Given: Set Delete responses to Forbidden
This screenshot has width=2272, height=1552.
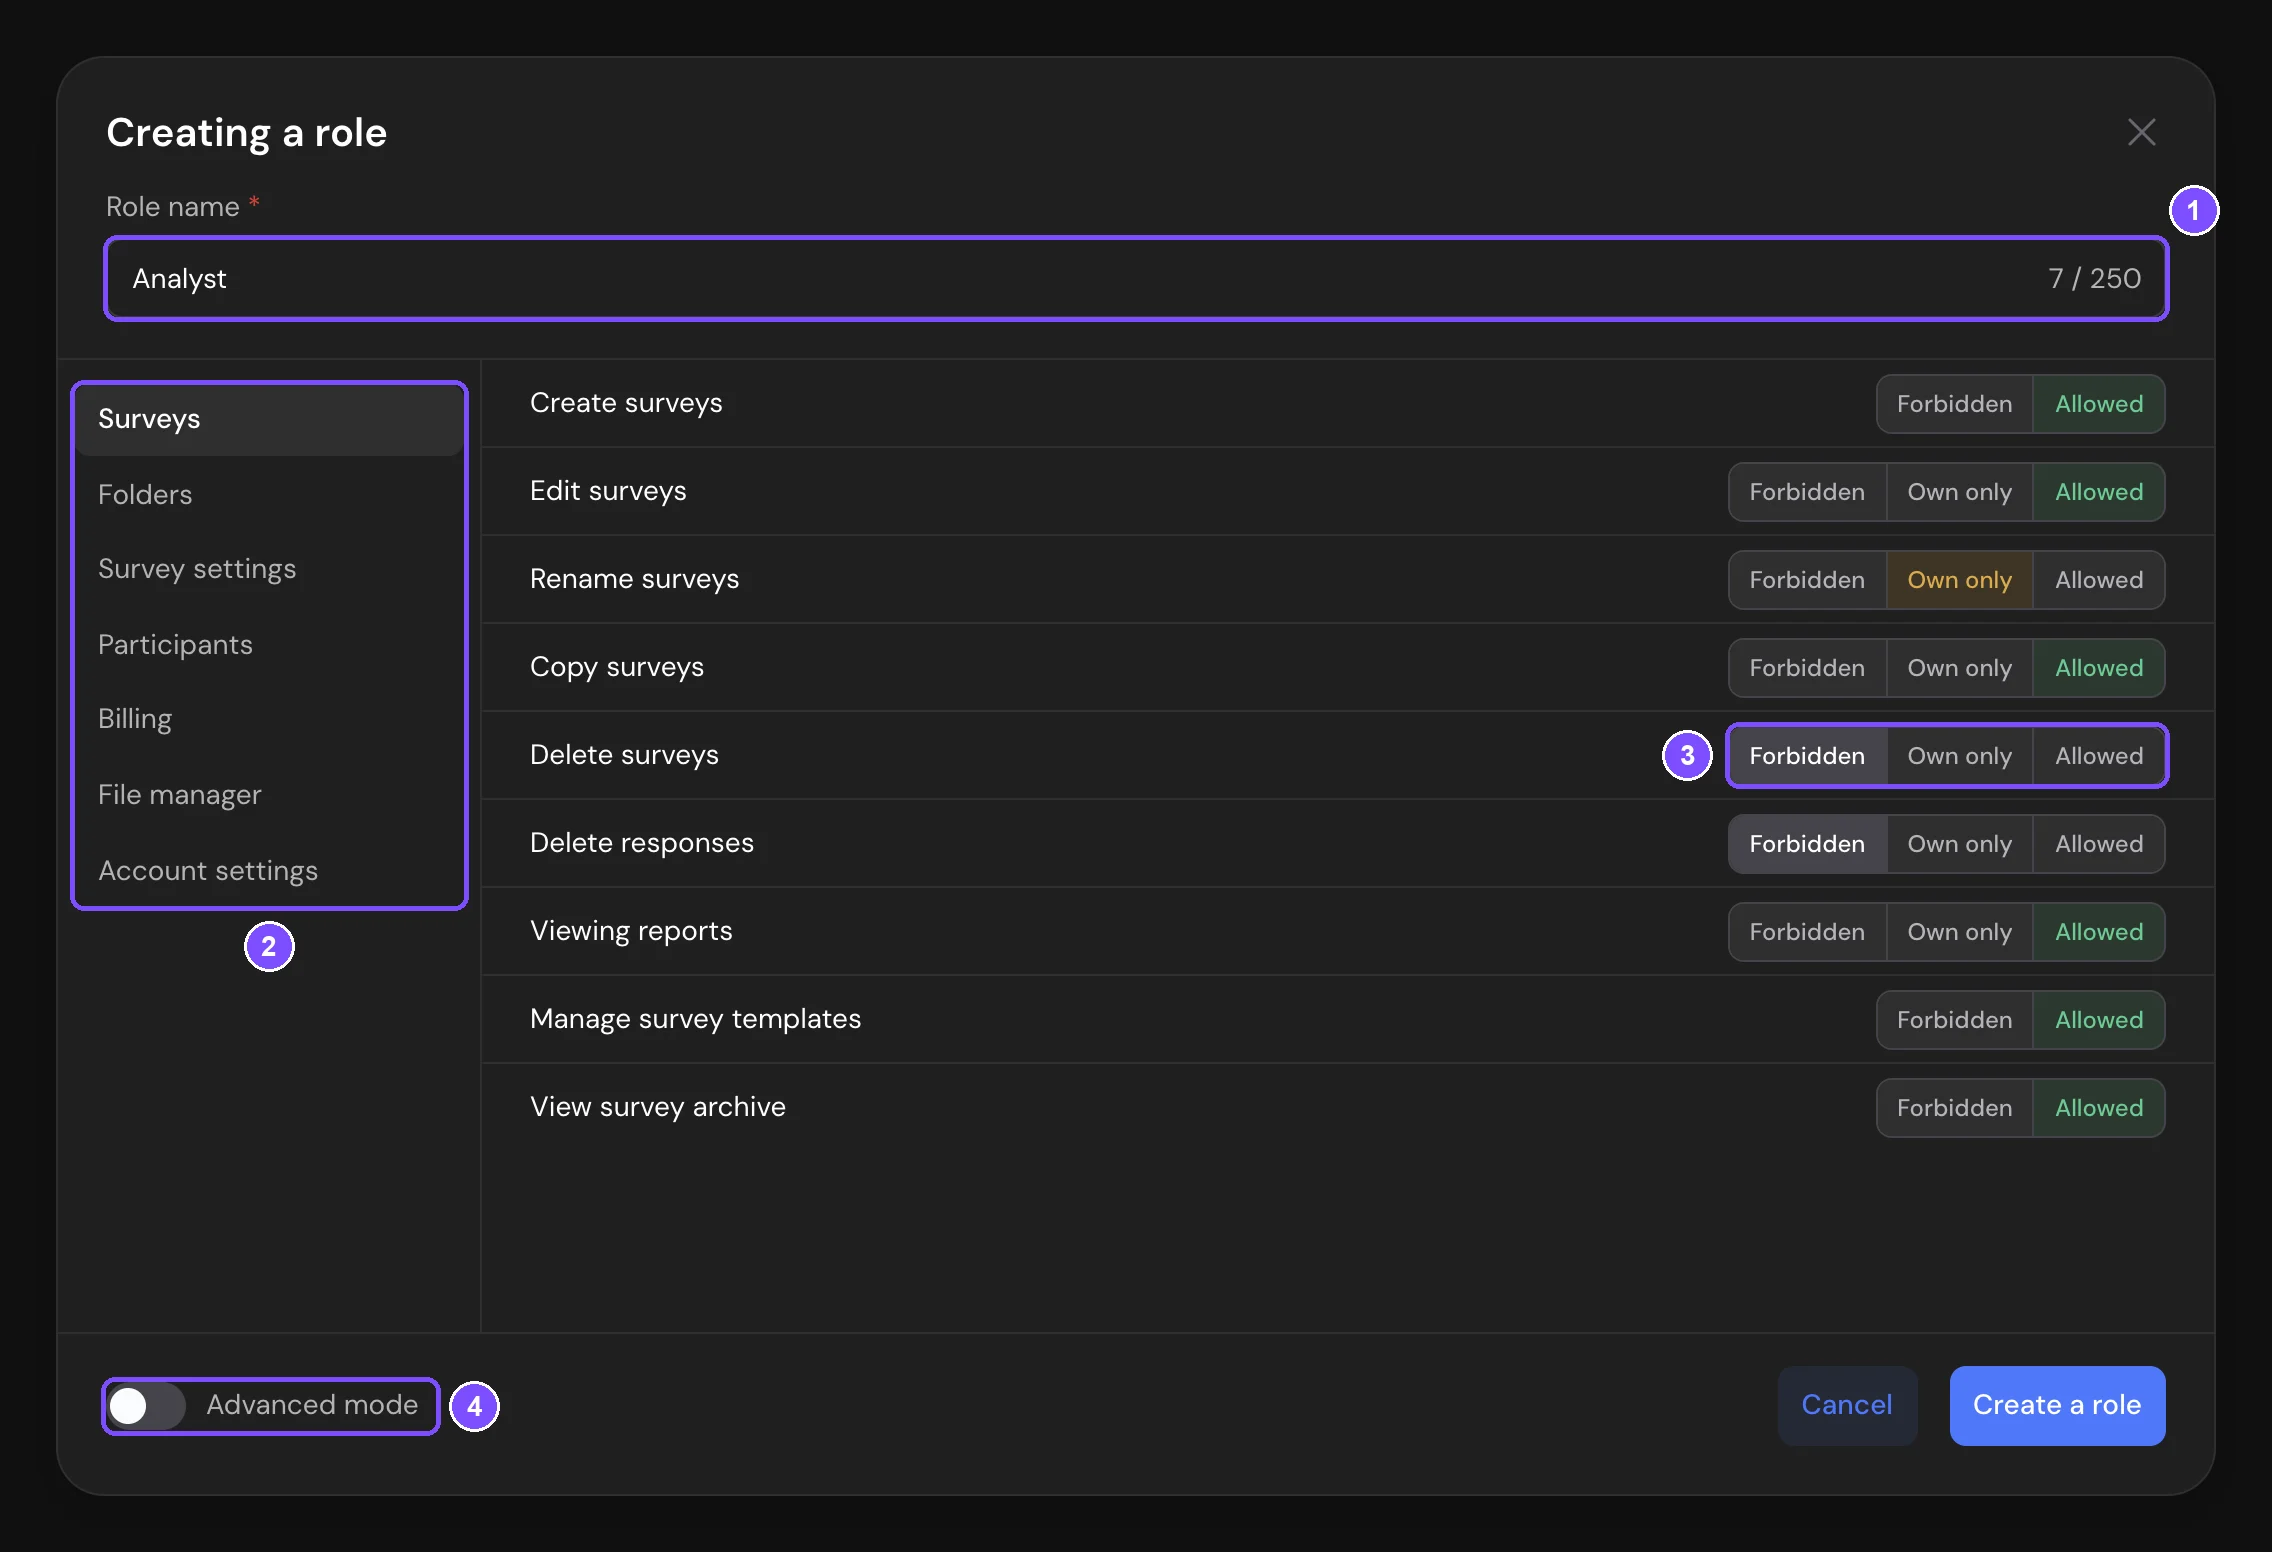Looking at the screenshot, I should pyautogui.click(x=1807, y=844).
